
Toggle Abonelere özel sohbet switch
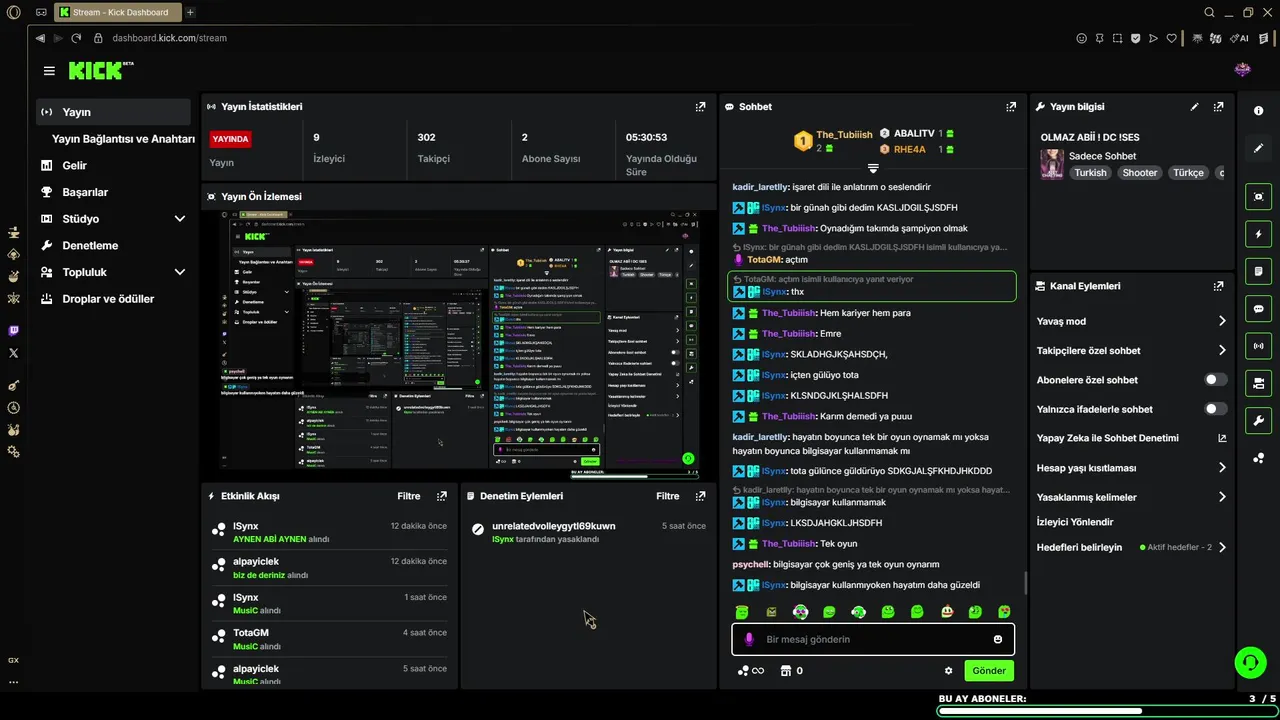coord(1215,380)
